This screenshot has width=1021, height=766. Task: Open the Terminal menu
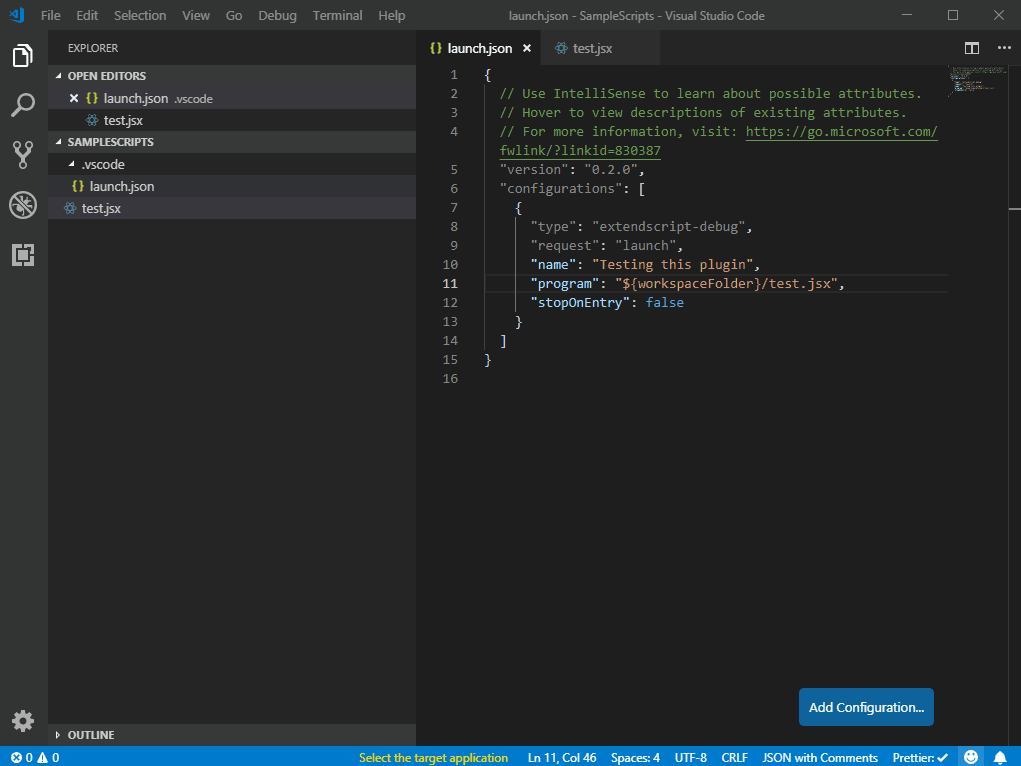(337, 16)
